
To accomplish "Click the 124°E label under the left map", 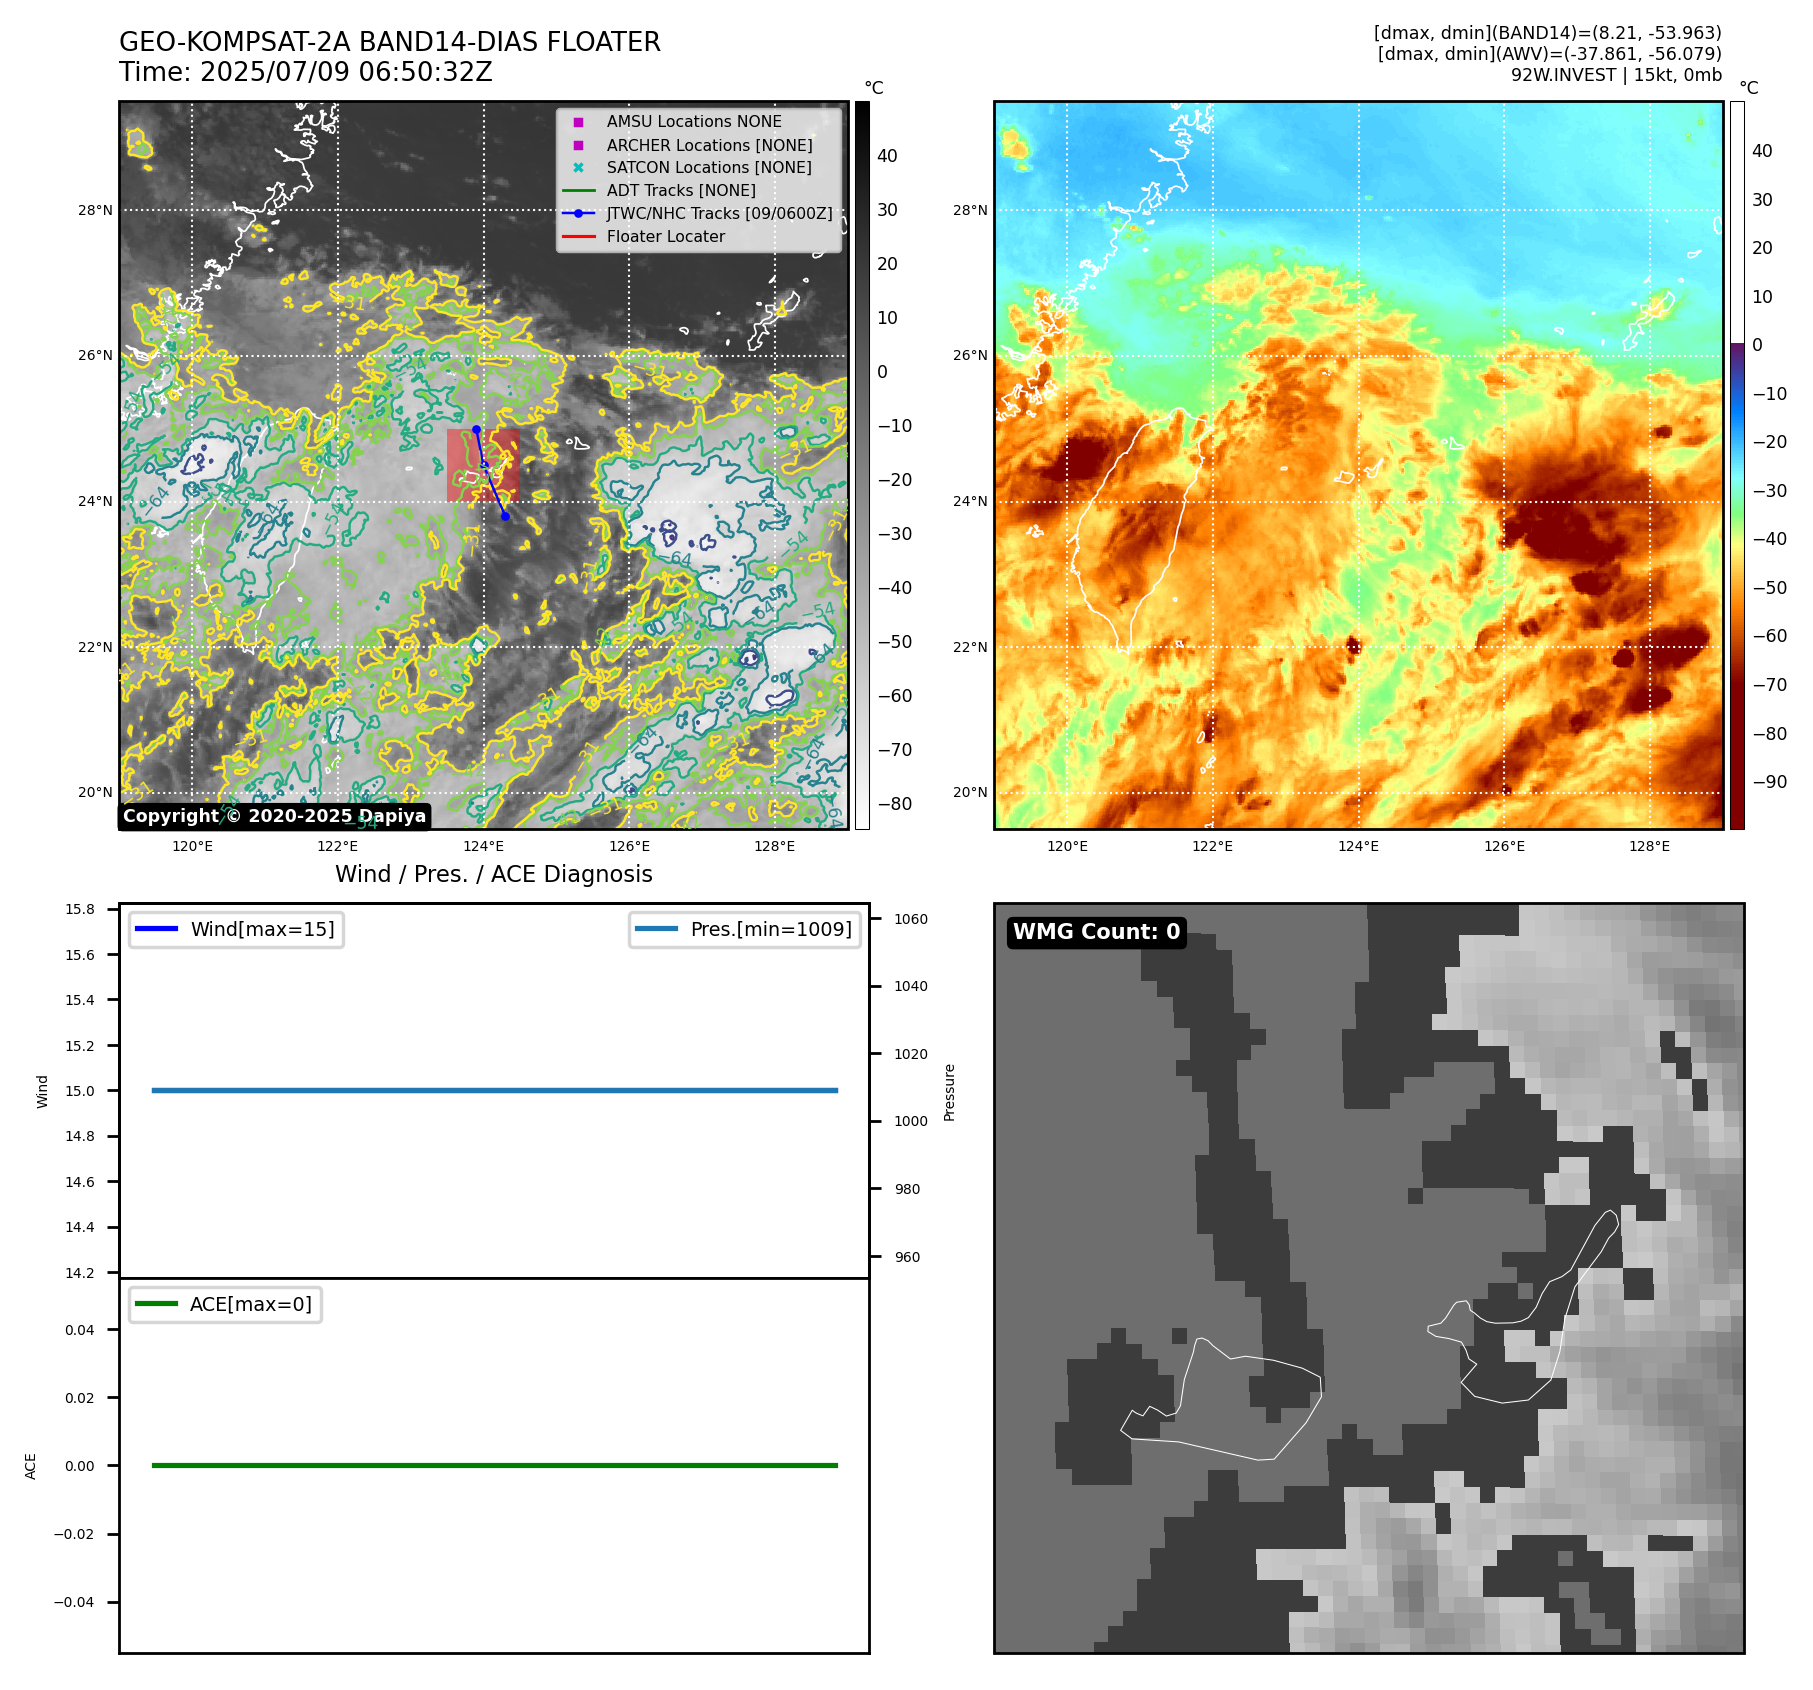I will [484, 846].
